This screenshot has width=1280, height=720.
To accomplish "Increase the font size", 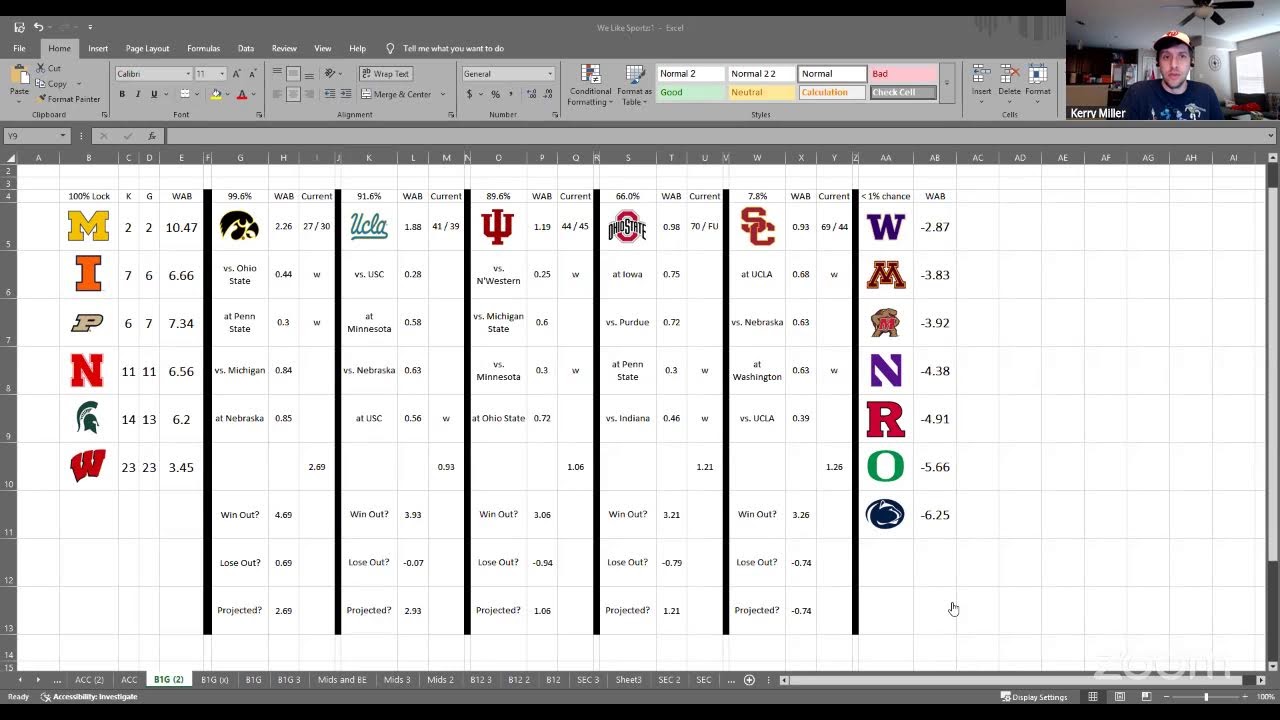I will [x=236, y=74].
